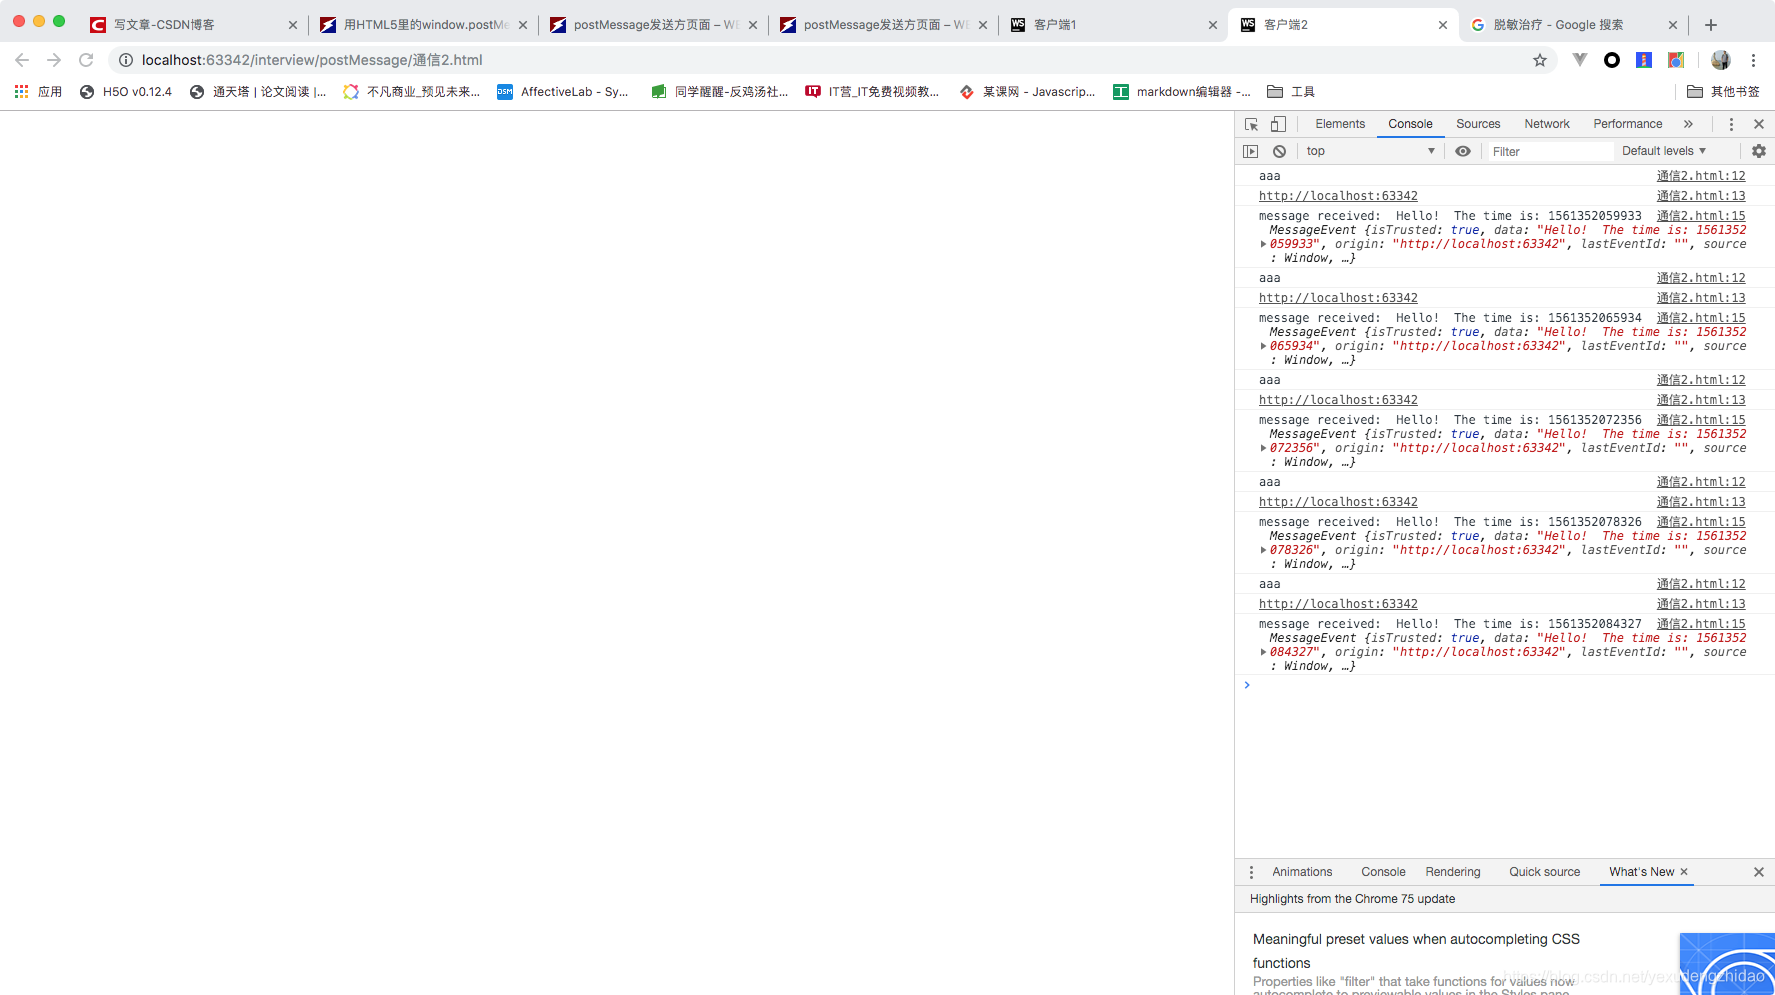Viewport: 1775px width, 995px height.
Task: Open the apps shortcut icon in bookmarks bar
Action: tap(38, 92)
